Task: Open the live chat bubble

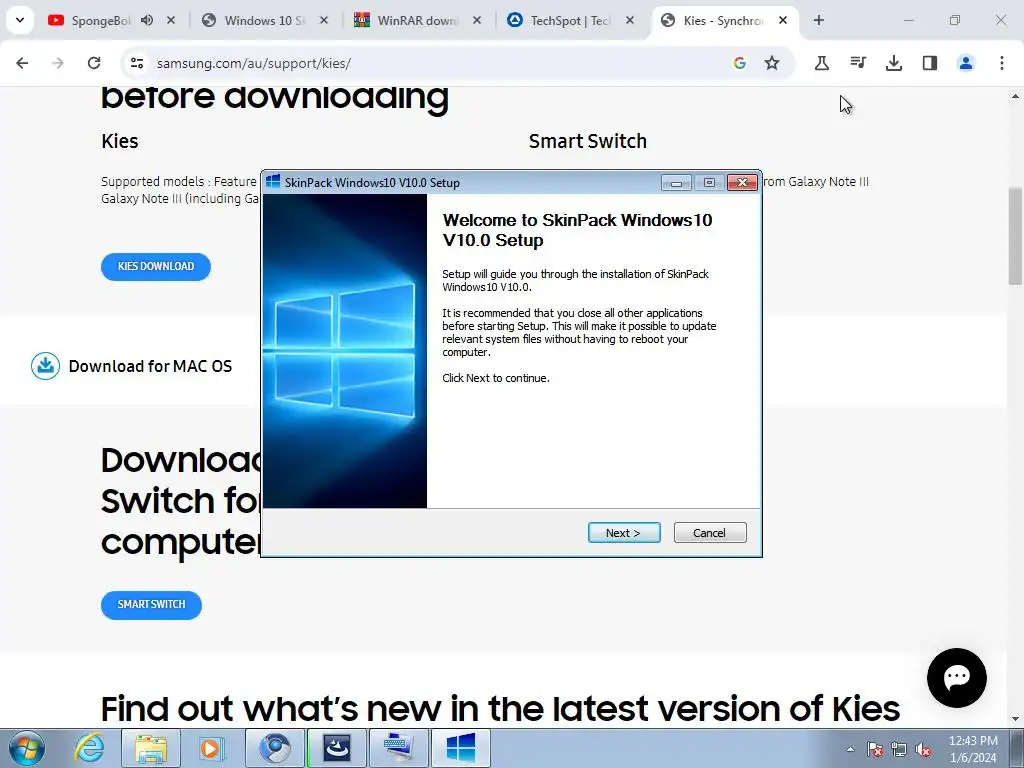Action: click(957, 677)
